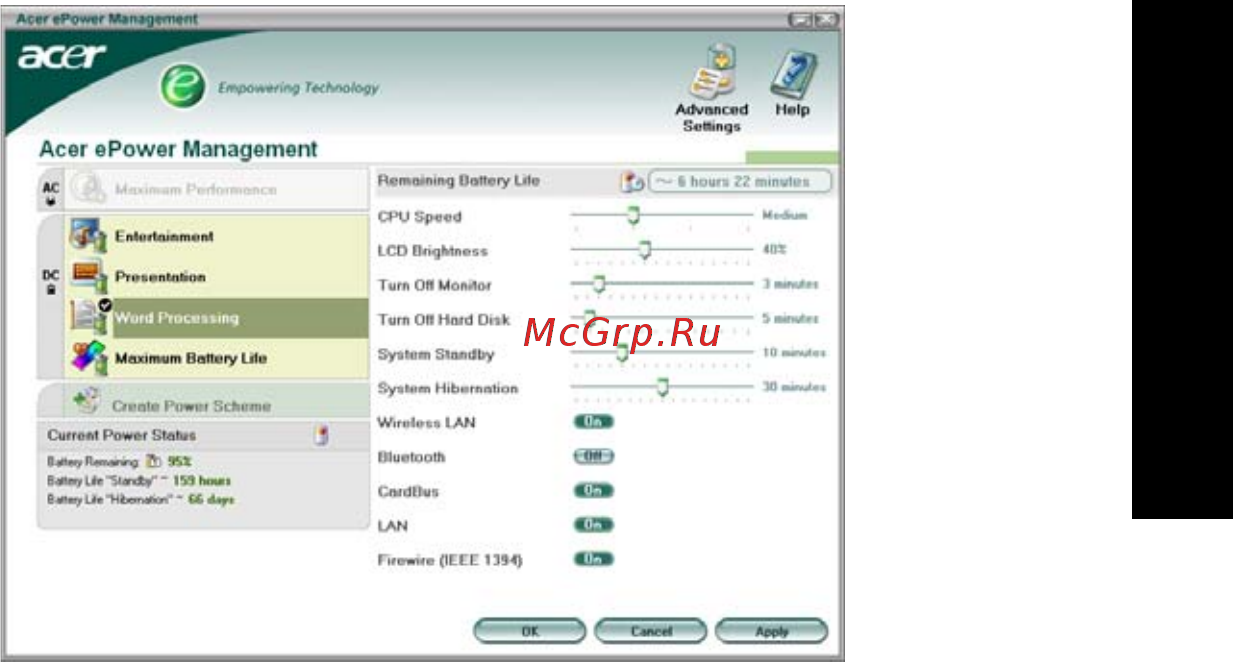Click the CPU Speed slider handle
1233x662 pixels.
click(632, 215)
